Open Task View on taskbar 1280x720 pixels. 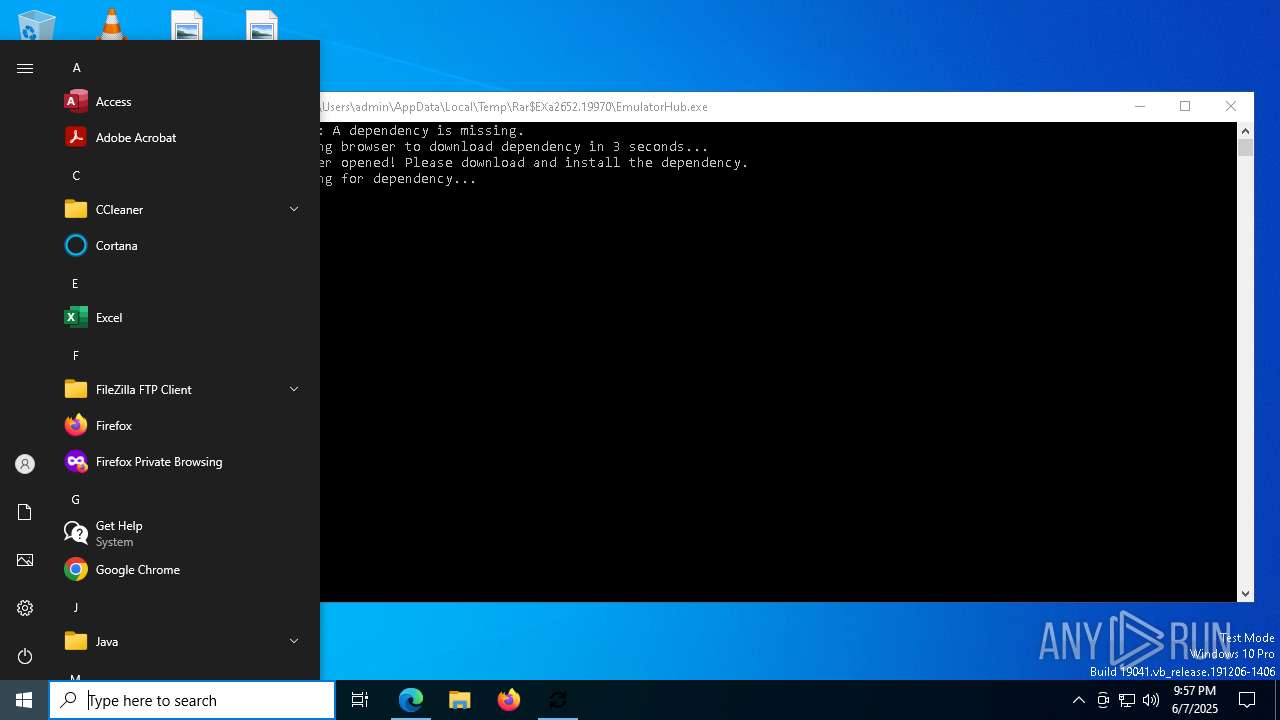(x=360, y=700)
